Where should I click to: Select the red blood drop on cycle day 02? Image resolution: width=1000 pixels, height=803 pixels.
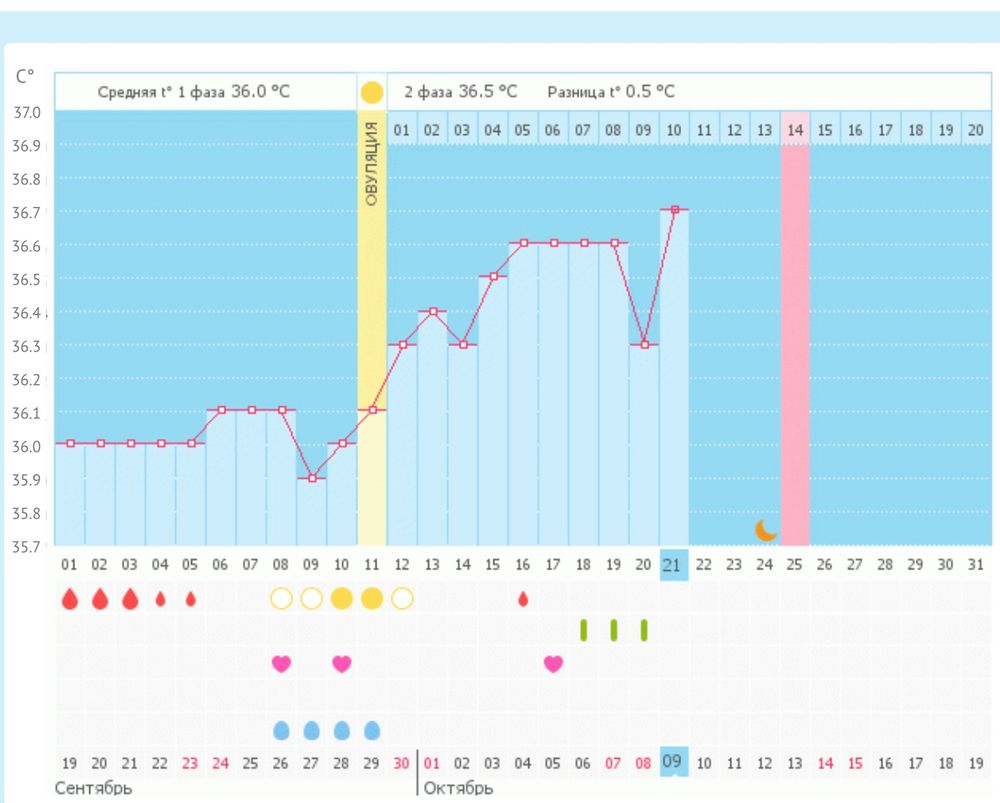click(99, 599)
